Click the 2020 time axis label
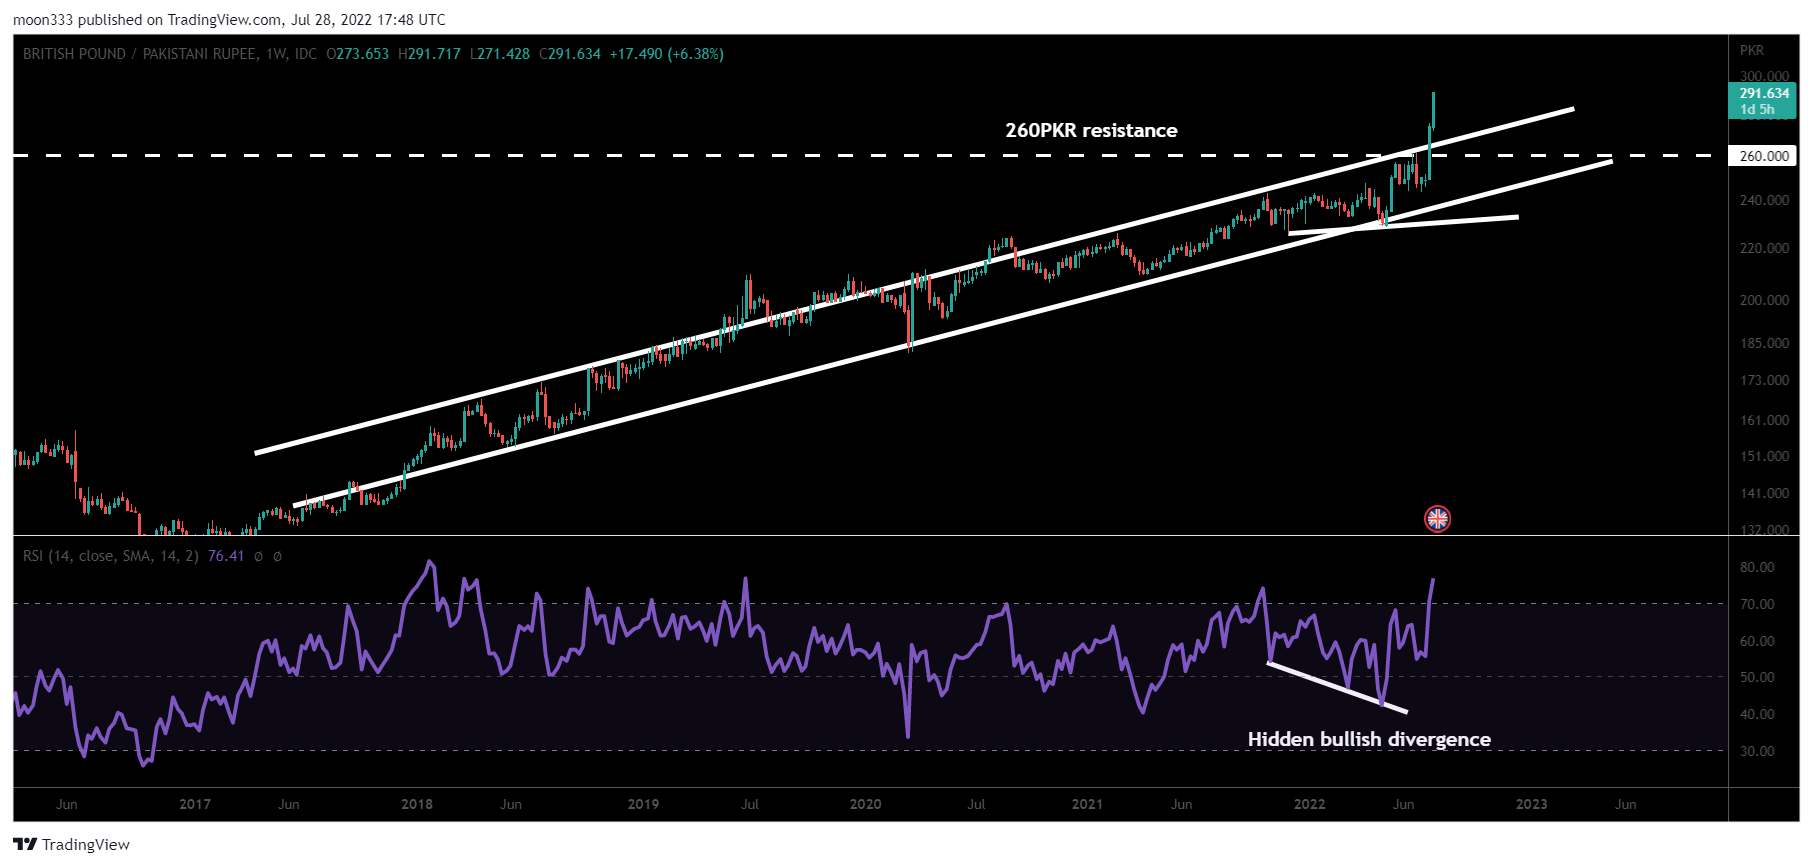 point(865,804)
